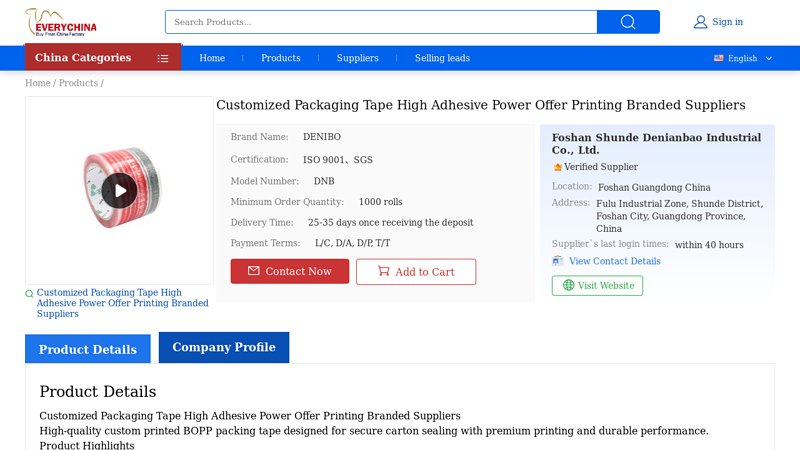Select the L/C, D/A, D/P, T/T payment terms

(353, 243)
